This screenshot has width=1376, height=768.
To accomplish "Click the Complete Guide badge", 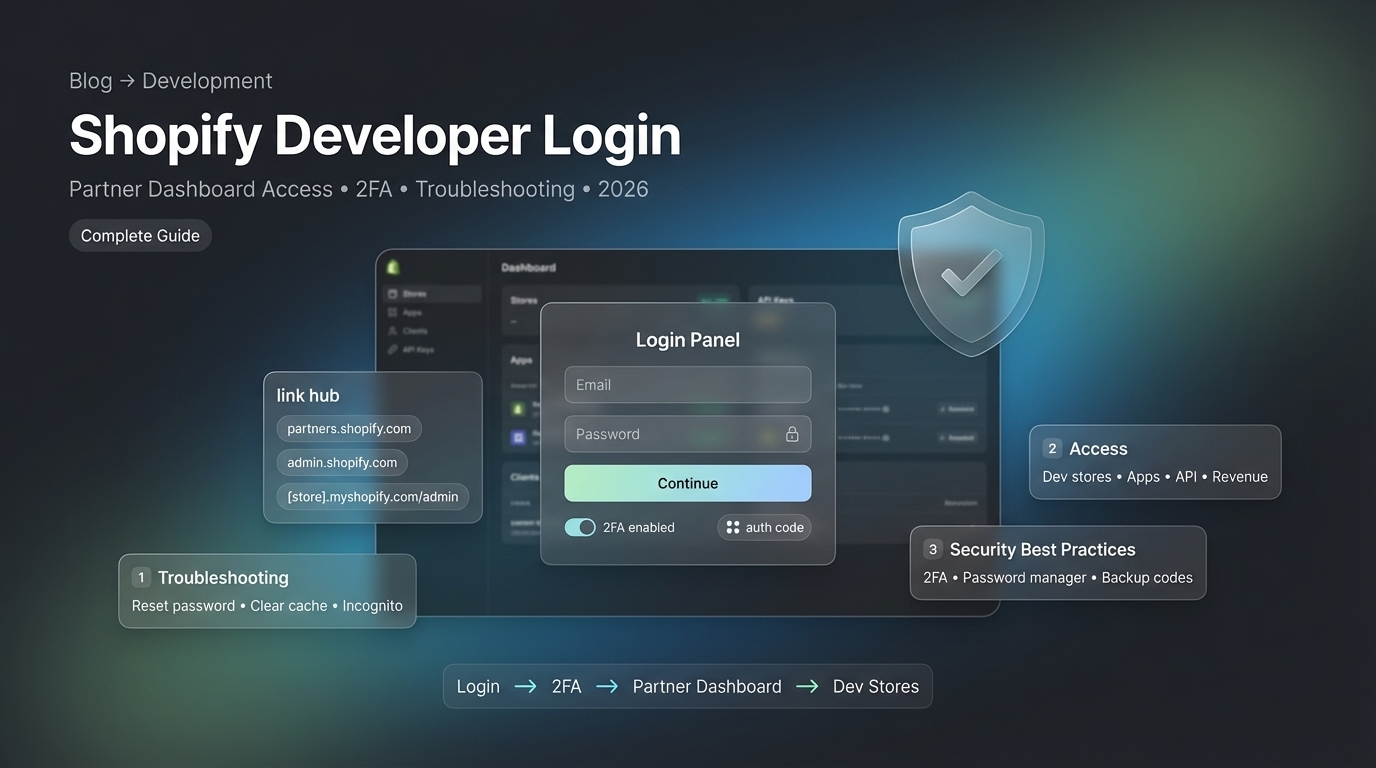I will 140,235.
